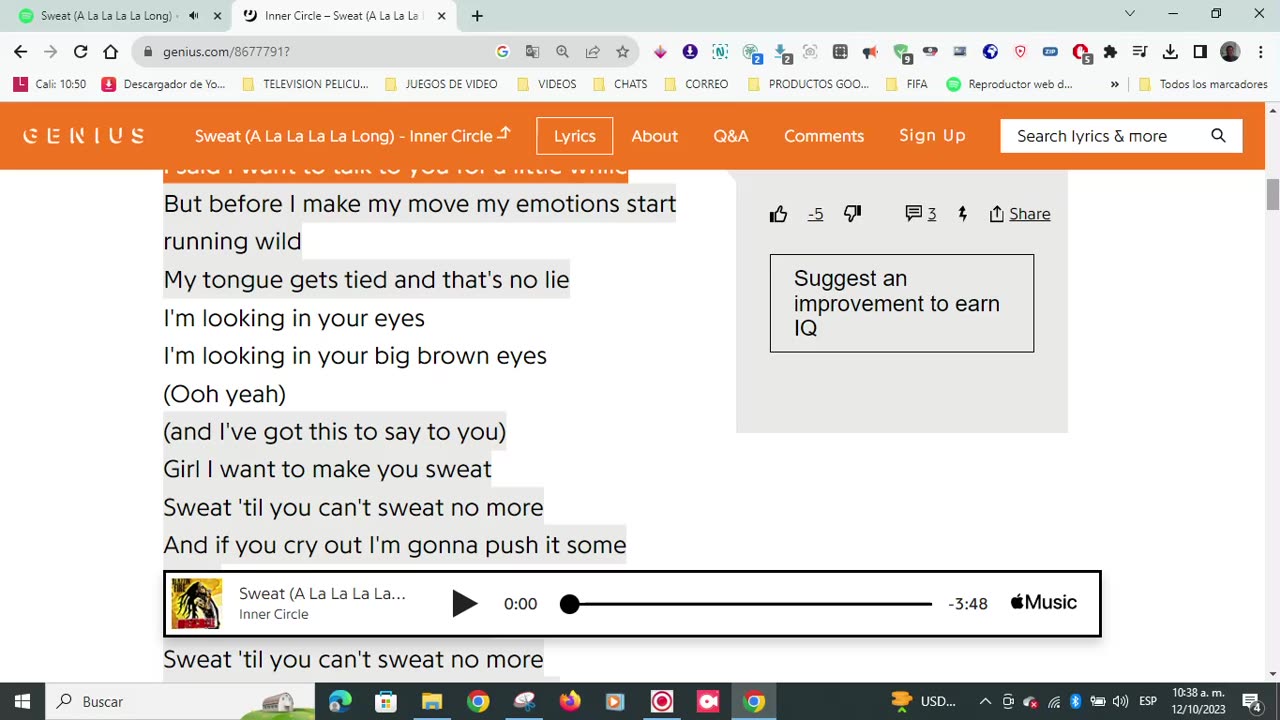This screenshot has height=720, width=1280.
Task: Click lyric '(and I've got this to say to you)'
Action: pos(335,431)
